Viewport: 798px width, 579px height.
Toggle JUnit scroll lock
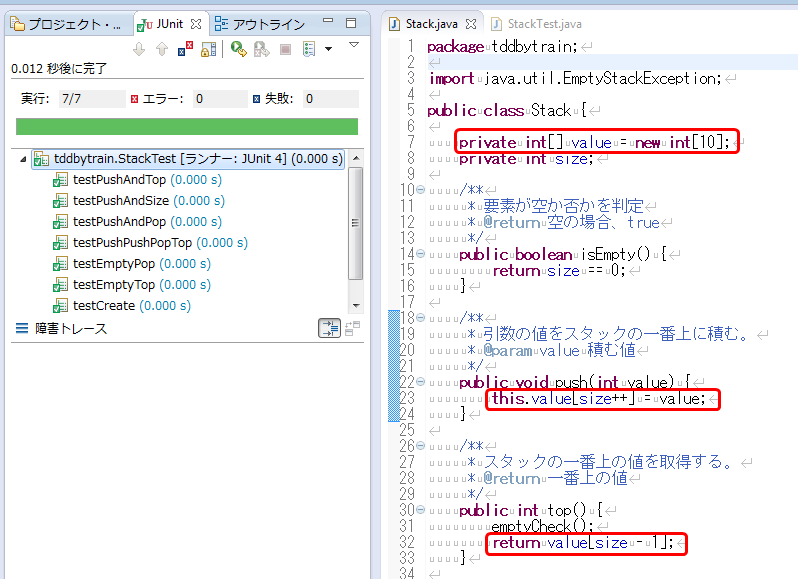coord(209,49)
